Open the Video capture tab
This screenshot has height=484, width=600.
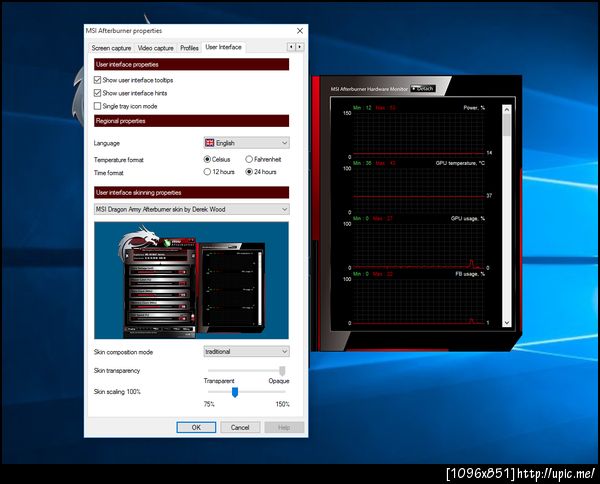[x=155, y=48]
